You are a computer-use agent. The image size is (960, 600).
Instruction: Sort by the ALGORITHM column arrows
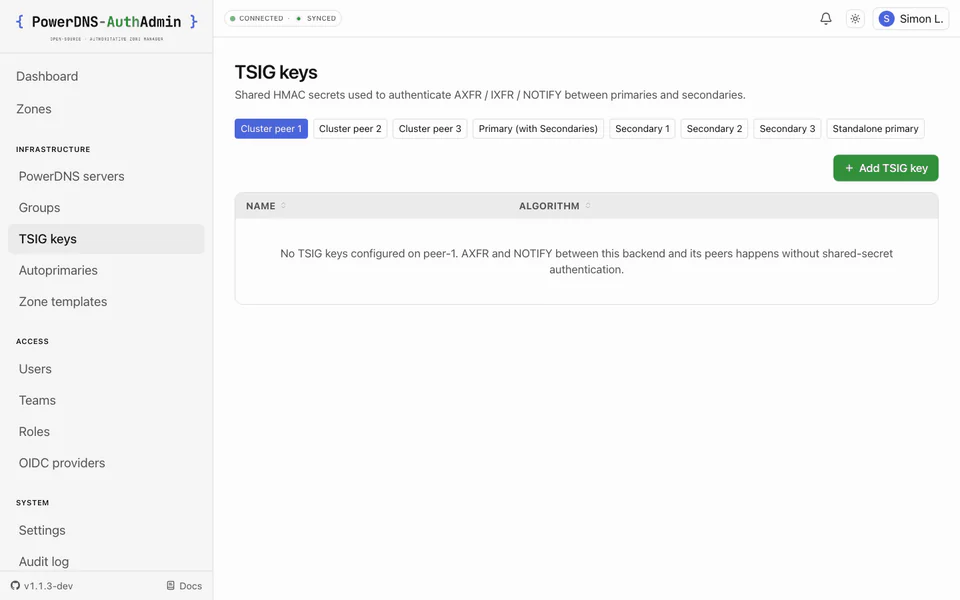(x=588, y=206)
